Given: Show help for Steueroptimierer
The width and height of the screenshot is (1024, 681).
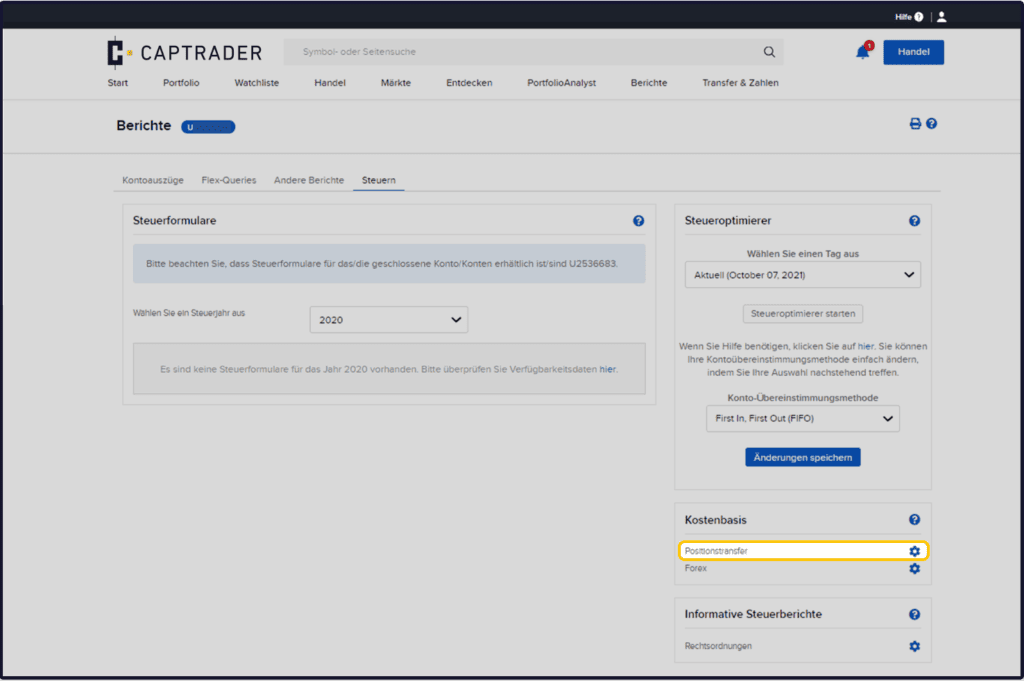Looking at the screenshot, I should 914,221.
